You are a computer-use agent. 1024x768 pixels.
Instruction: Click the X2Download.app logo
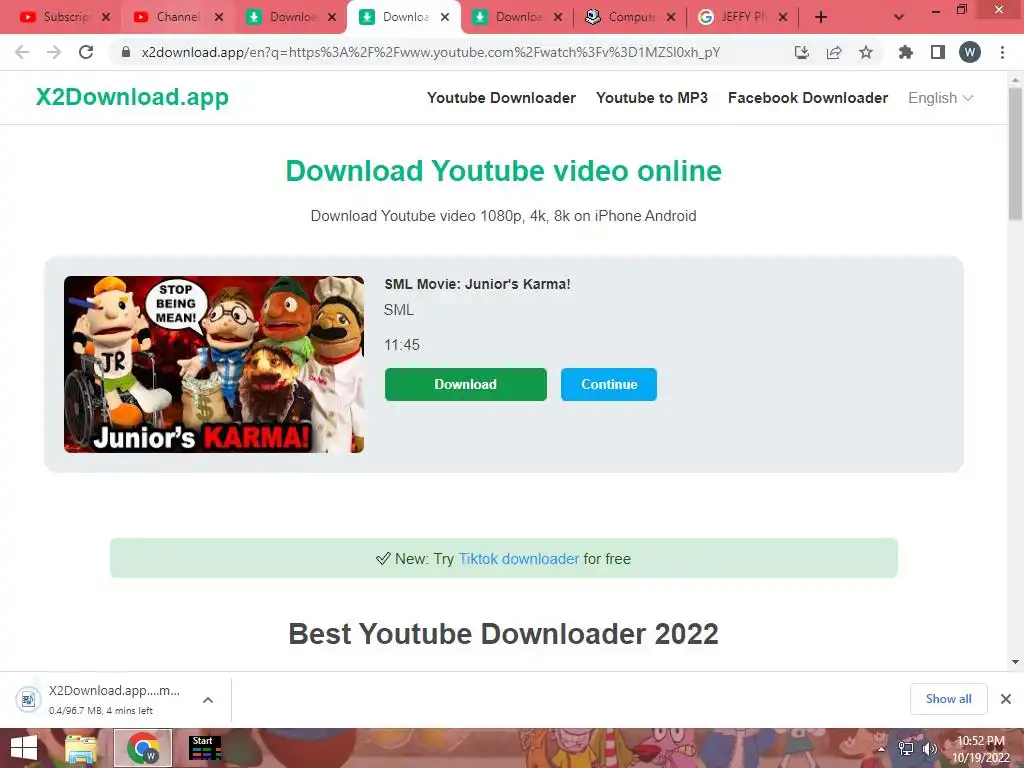tap(132, 97)
